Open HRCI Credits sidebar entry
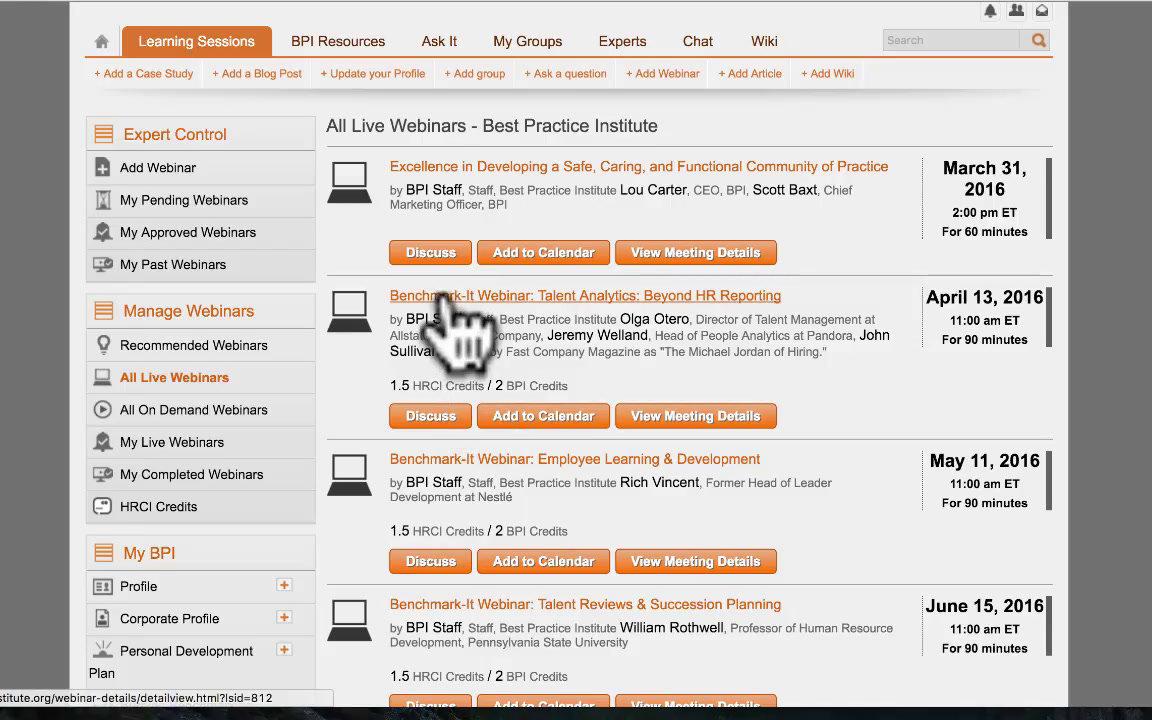 [201, 506]
